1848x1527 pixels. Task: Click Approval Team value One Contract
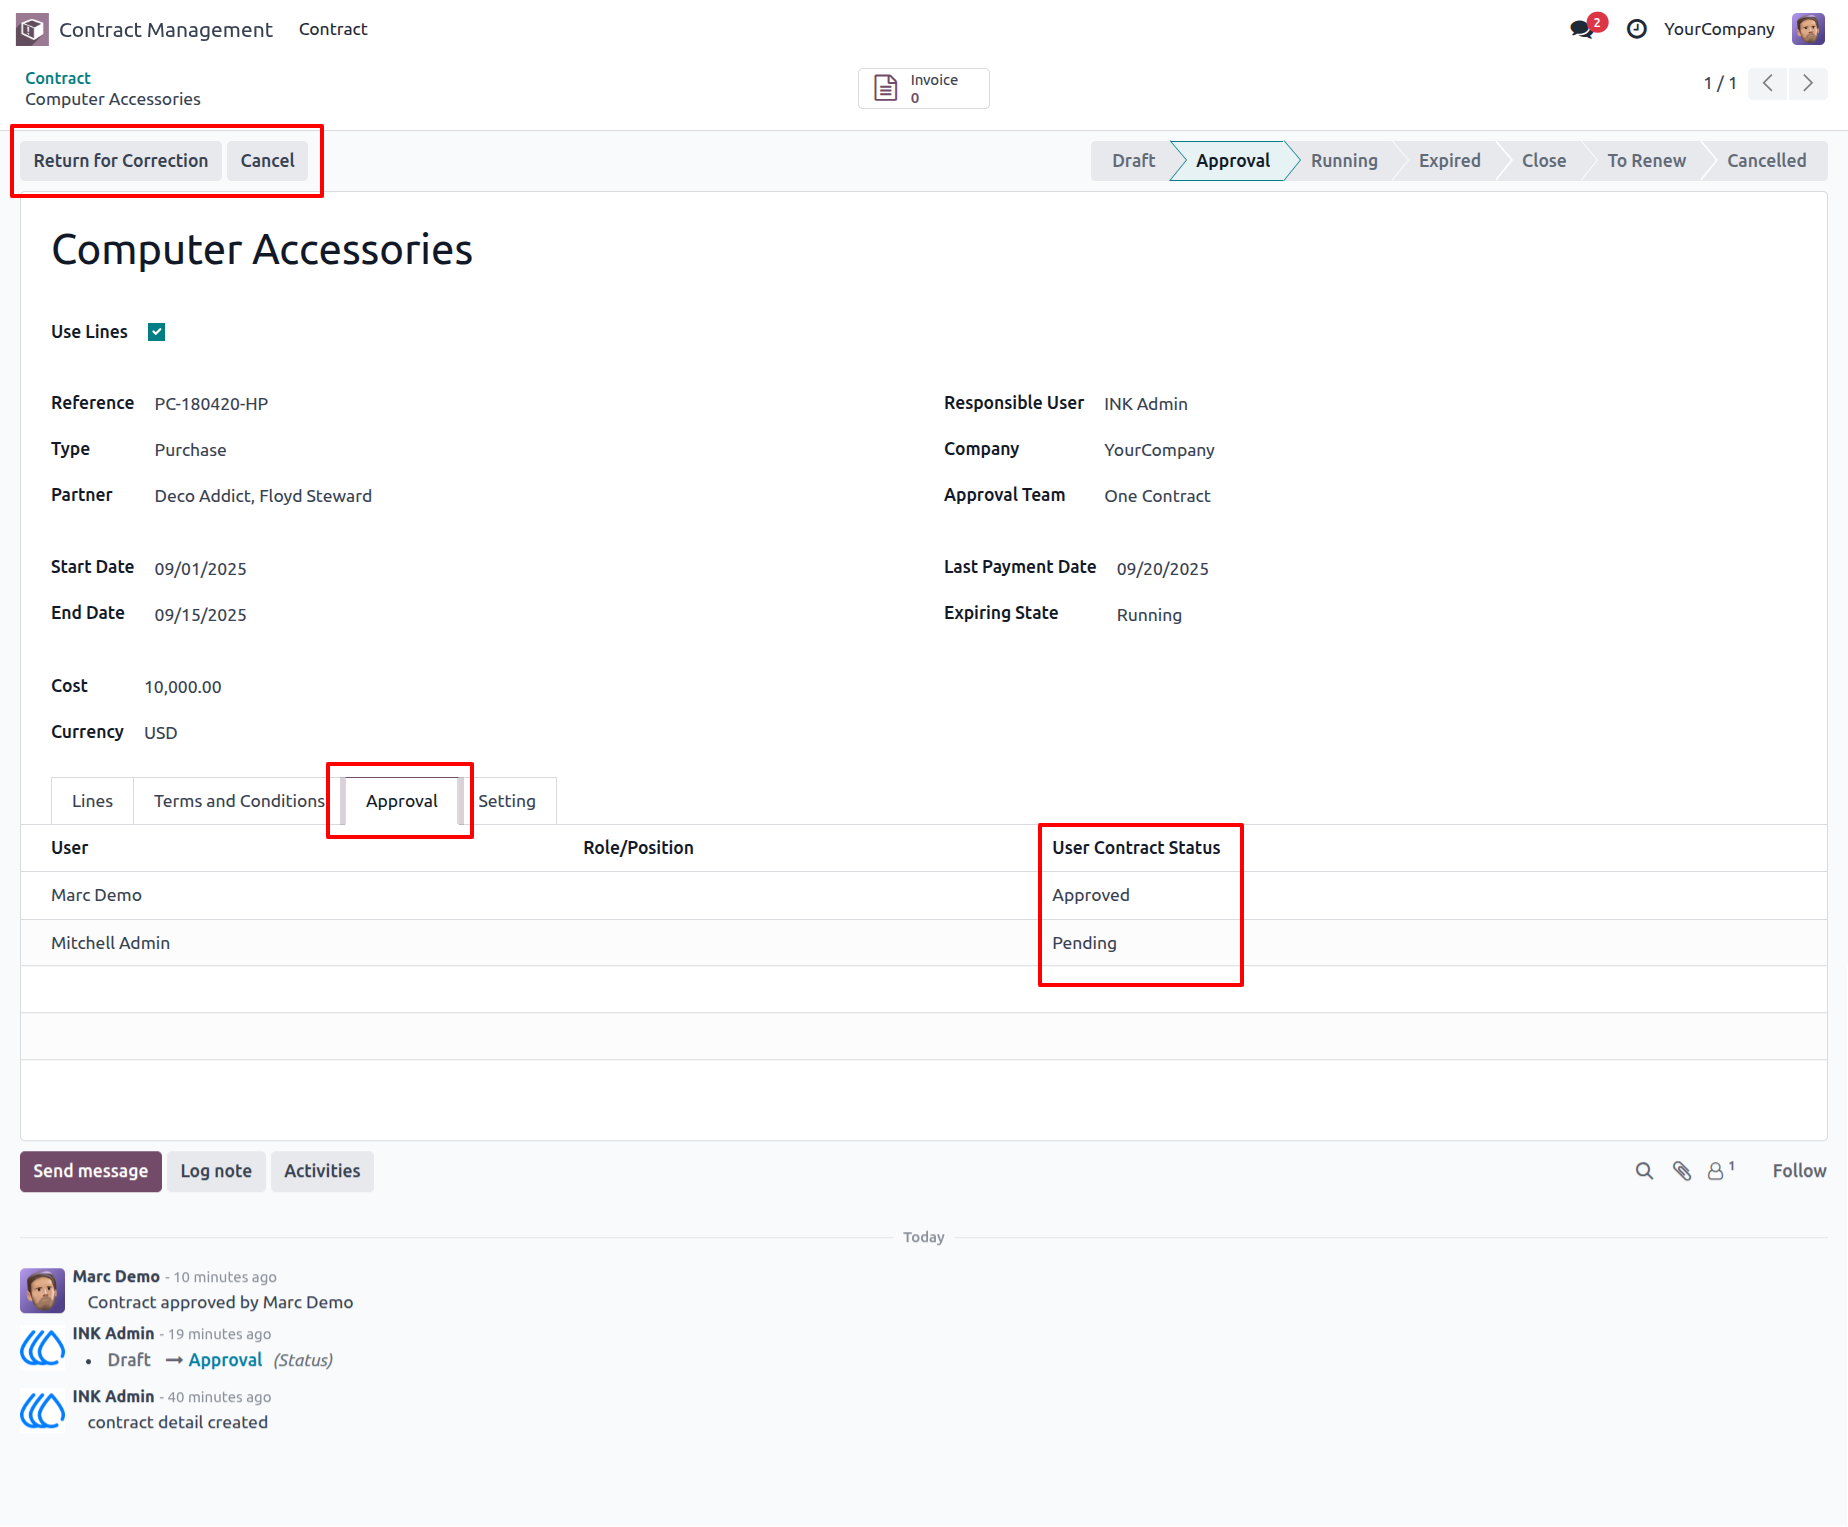1157,496
